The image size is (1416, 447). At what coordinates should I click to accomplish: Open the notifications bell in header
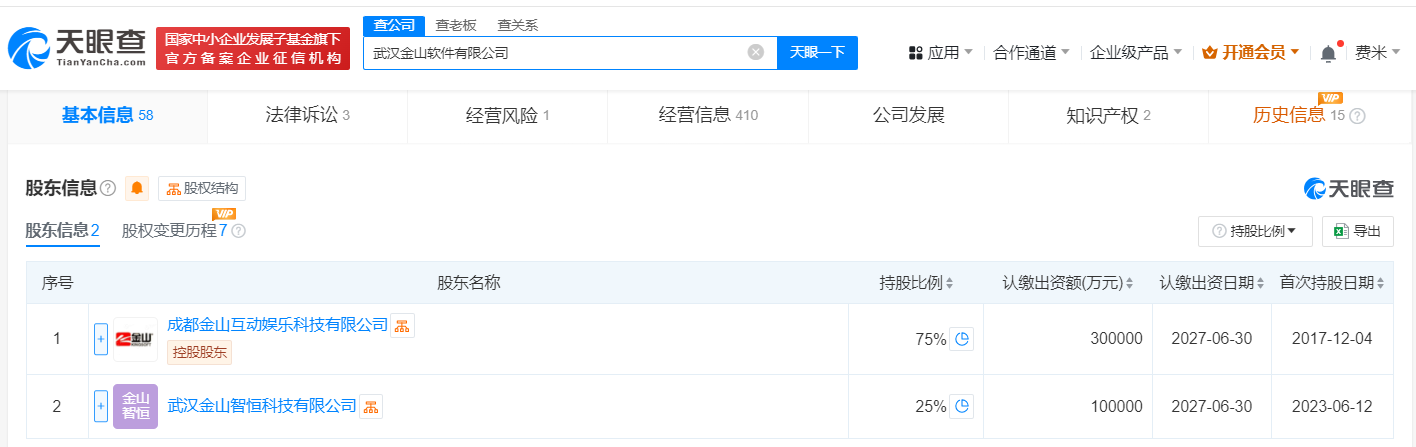1328,53
